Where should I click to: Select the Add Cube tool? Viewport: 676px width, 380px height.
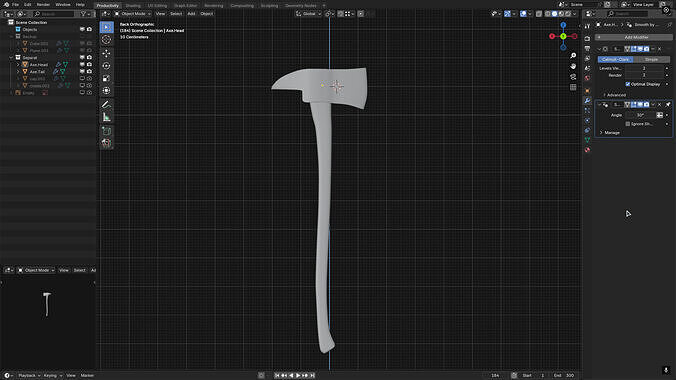point(106,131)
